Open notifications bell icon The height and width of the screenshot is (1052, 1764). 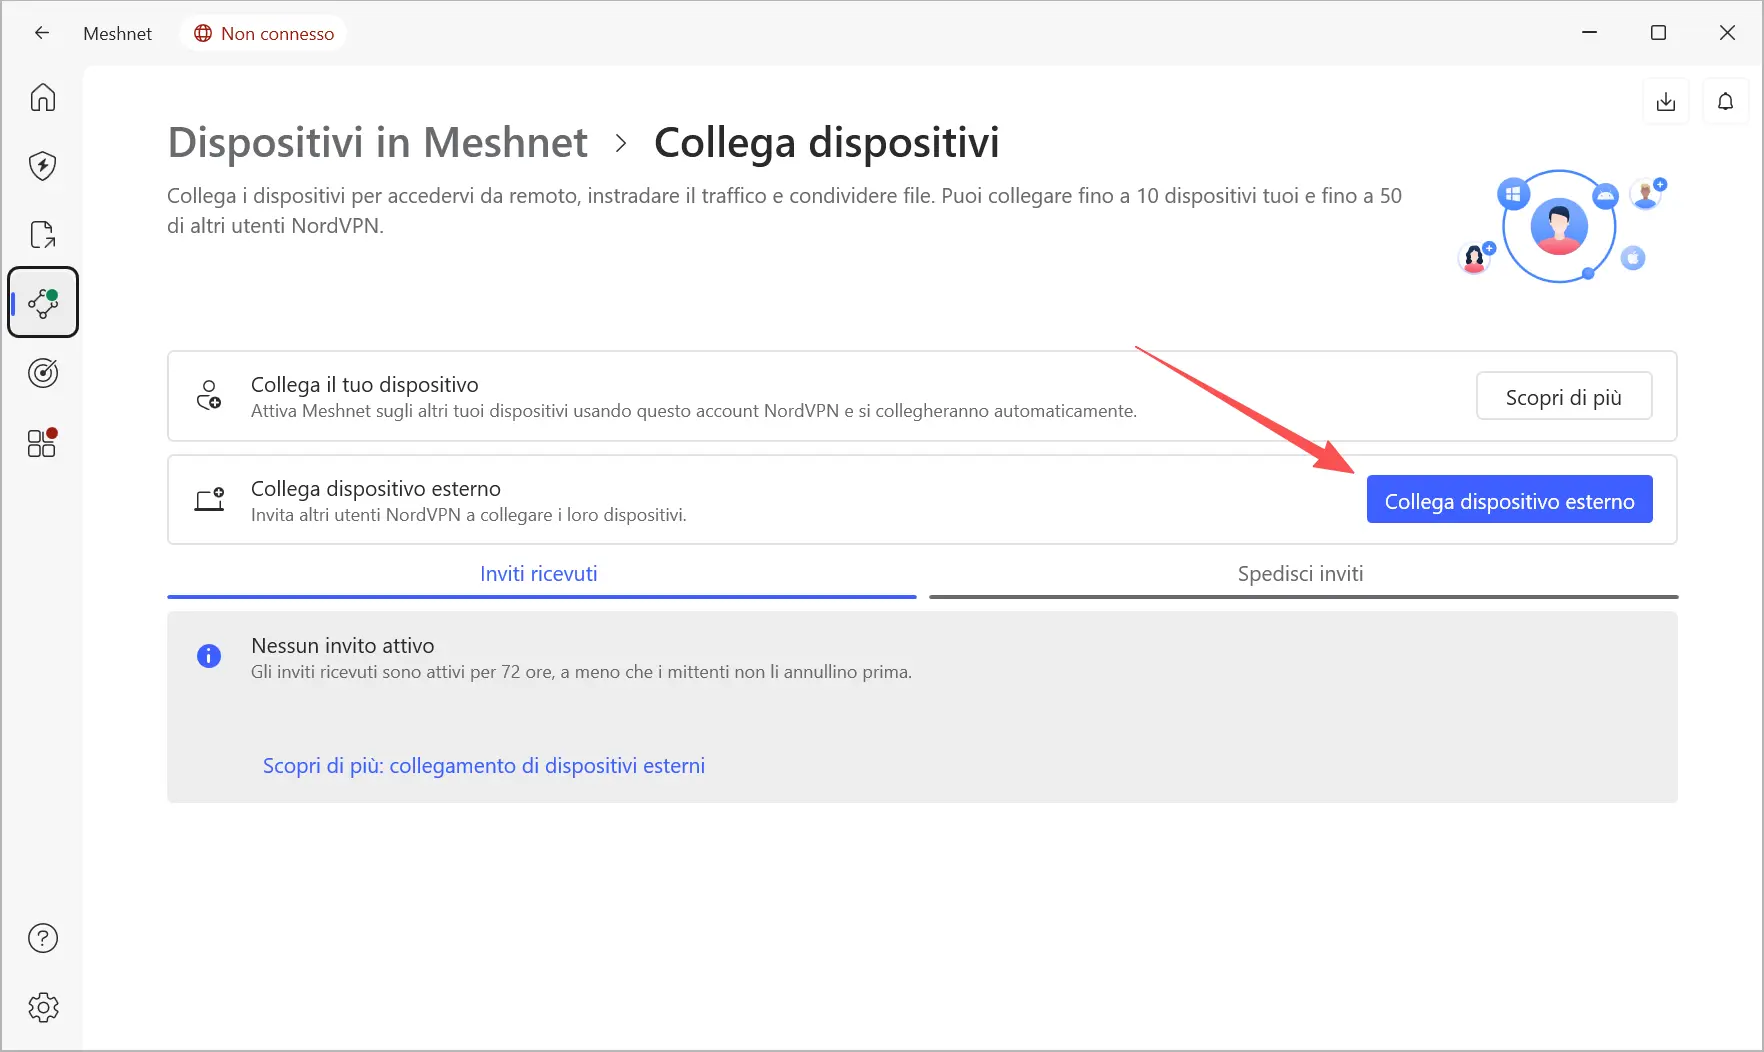pyautogui.click(x=1725, y=102)
